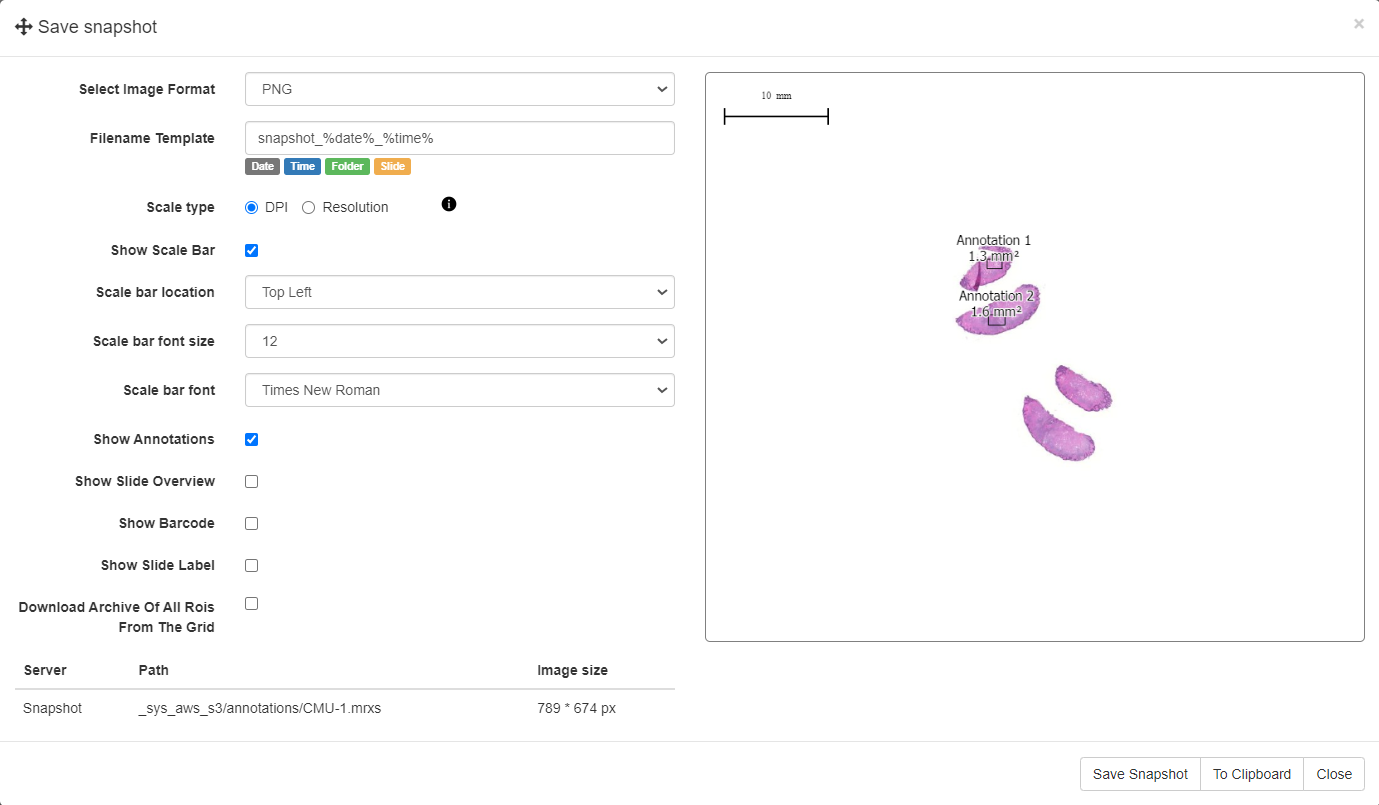Click the Filename Template text field
This screenshot has height=805, width=1379.
459,138
